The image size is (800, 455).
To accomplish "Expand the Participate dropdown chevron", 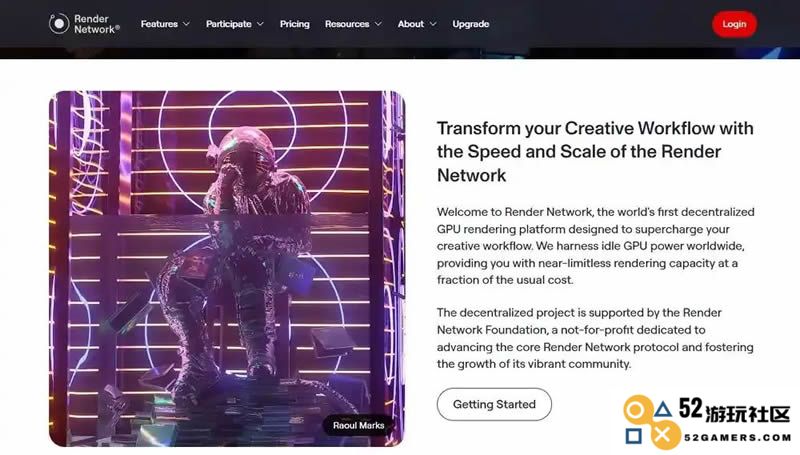I will pos(260,24).
